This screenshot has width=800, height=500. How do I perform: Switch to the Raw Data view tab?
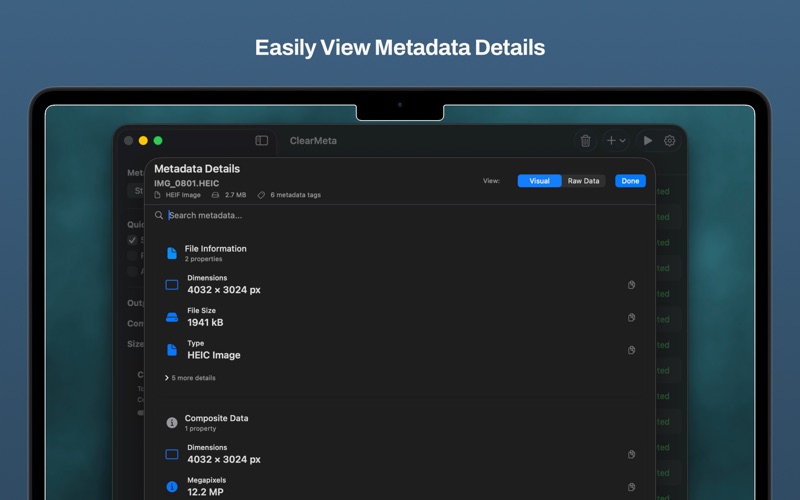tap(583, 181)
